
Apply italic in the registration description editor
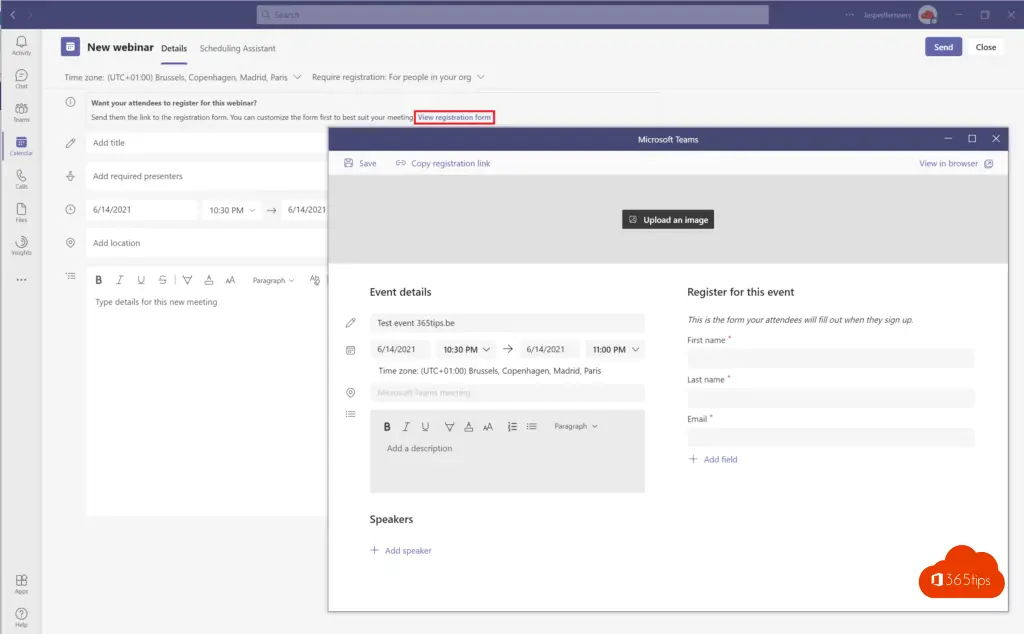point(406,426)
